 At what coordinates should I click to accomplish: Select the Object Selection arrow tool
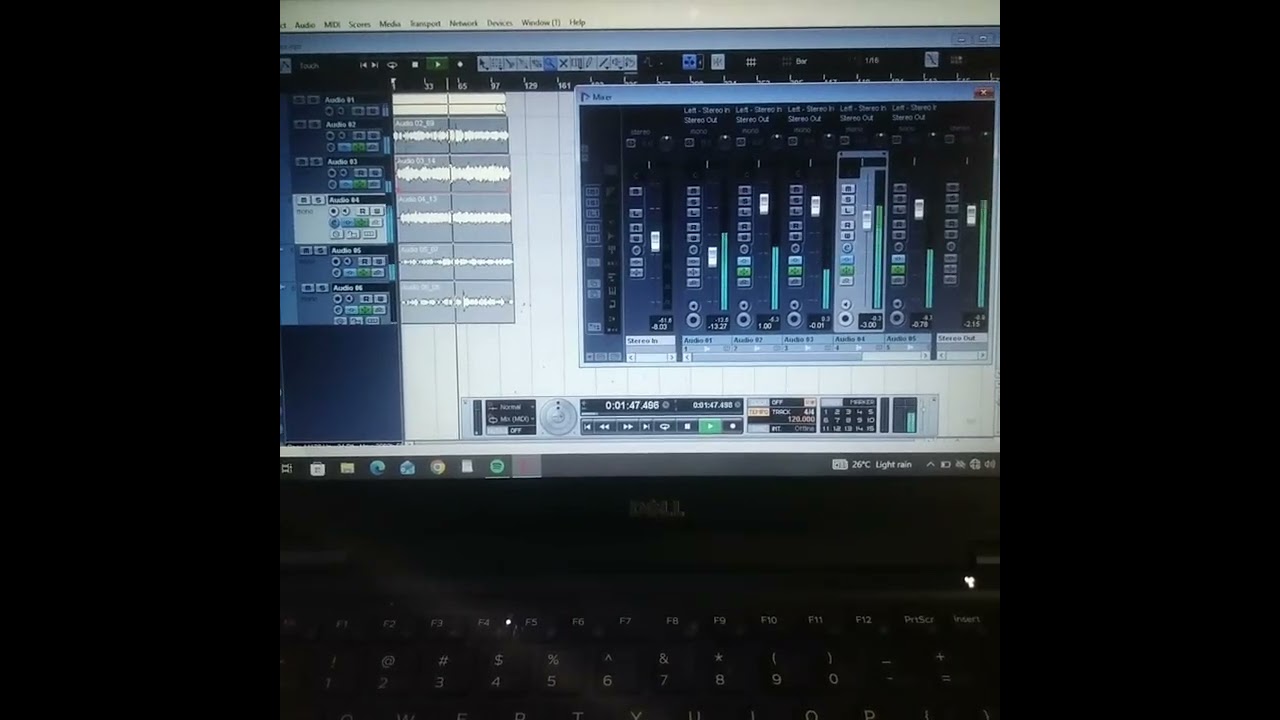(483, 64)
